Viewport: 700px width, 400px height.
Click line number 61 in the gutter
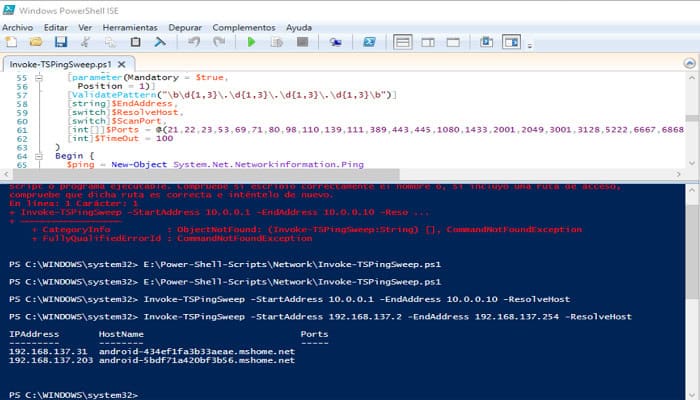coord(22,130)
